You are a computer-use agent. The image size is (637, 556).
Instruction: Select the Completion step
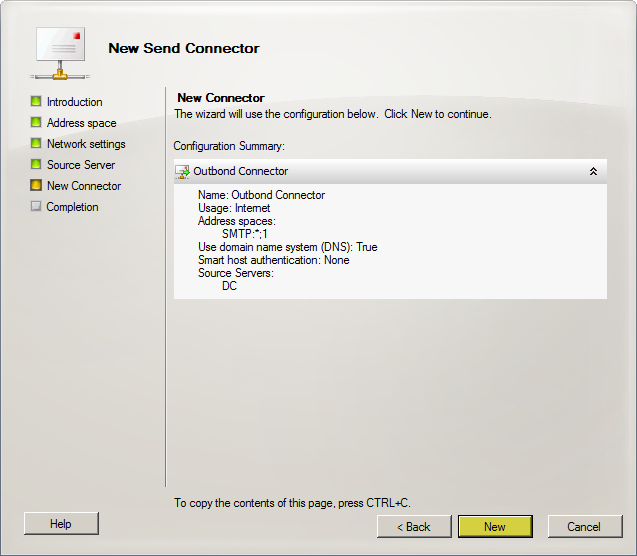click(72, 207)
